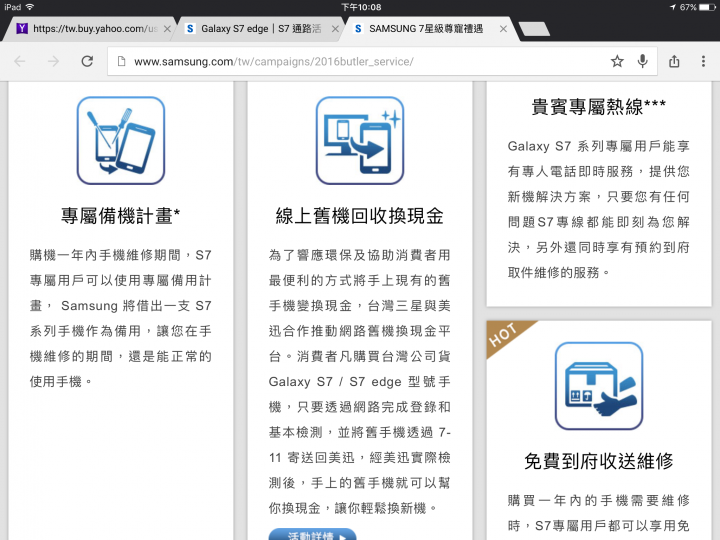Image resolution: width=720 pixels, height=540 pixels.
Task: Close the Galaxy S7 edge tab
Action: (335, 28)
